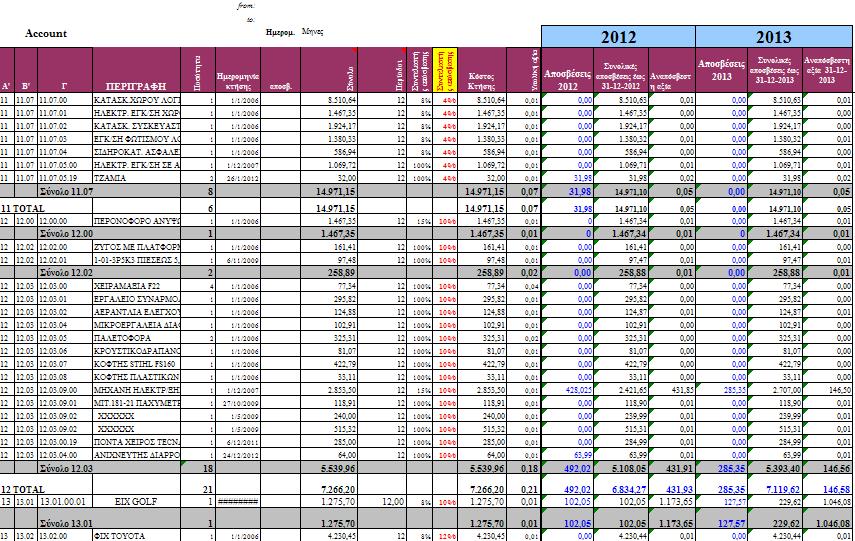This screenshot has width=855, height=541.
Task: Select the ΚΟΦΤΗΣ ΠΛΑΣΤΙΚΩΝ cell
Action: (x=136, y=377)
